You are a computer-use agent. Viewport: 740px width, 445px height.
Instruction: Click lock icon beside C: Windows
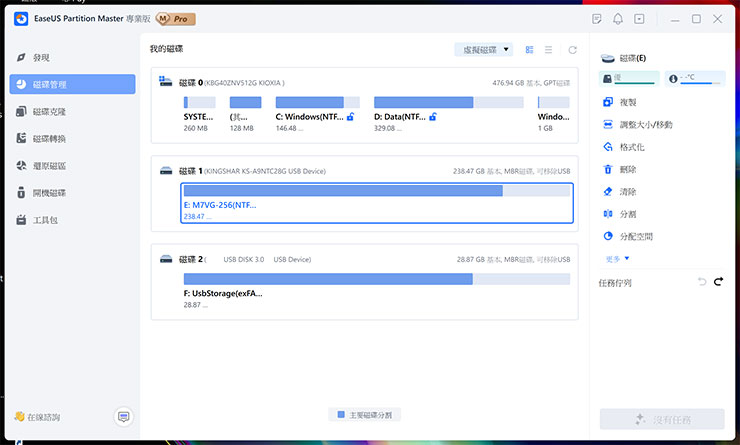click(351, 117)
